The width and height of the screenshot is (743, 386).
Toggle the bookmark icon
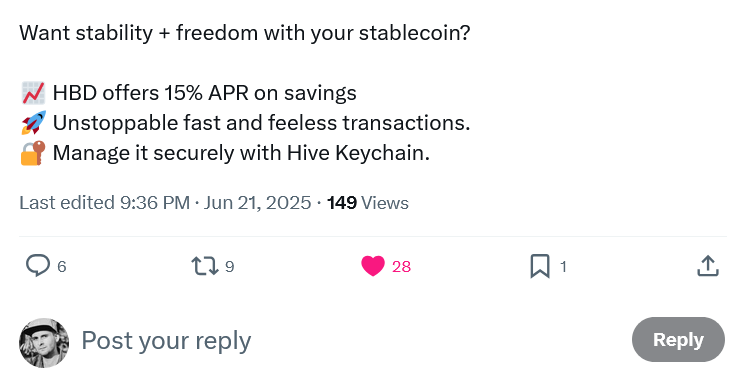[540, 266]
